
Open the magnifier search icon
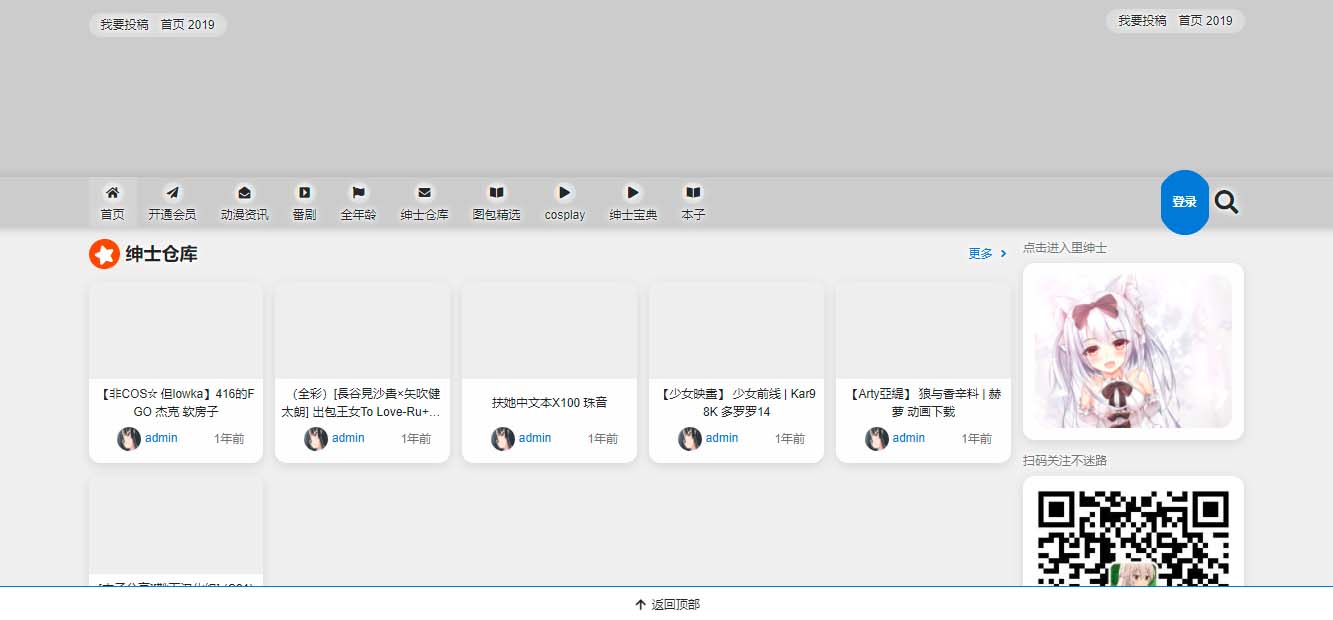click(x=1226, y=202)
